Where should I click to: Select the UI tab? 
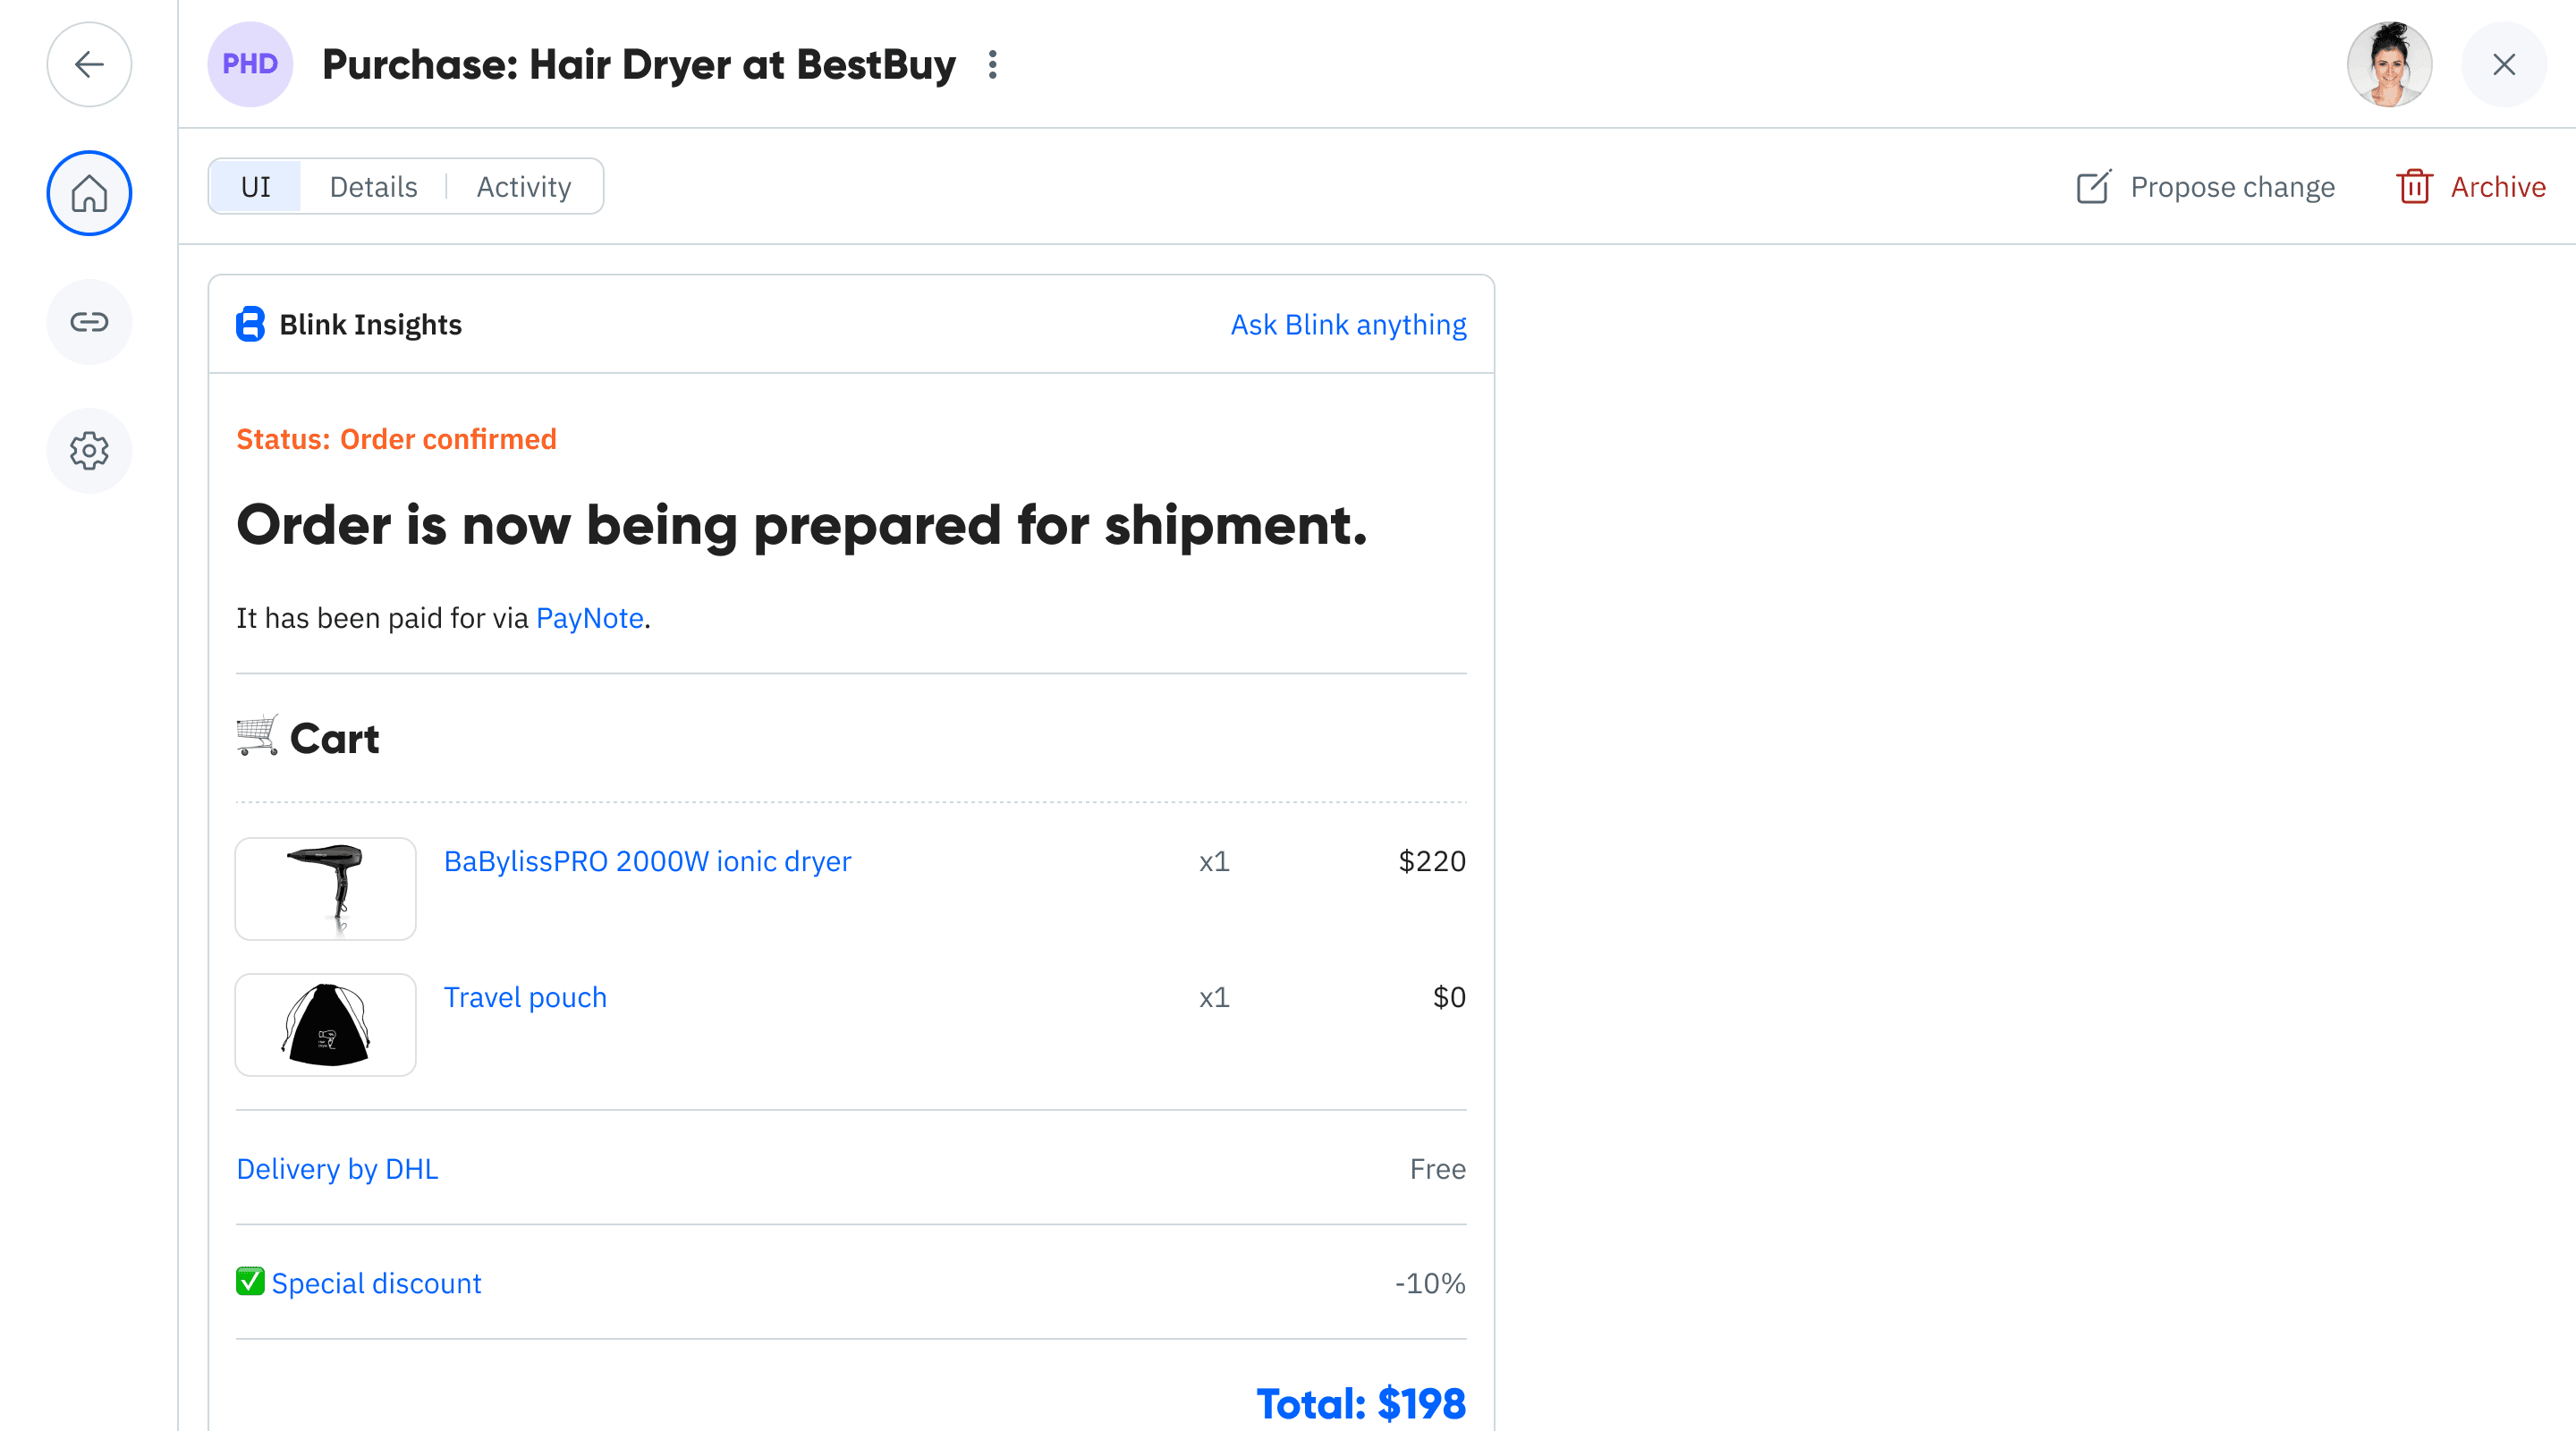coord(256,187)
